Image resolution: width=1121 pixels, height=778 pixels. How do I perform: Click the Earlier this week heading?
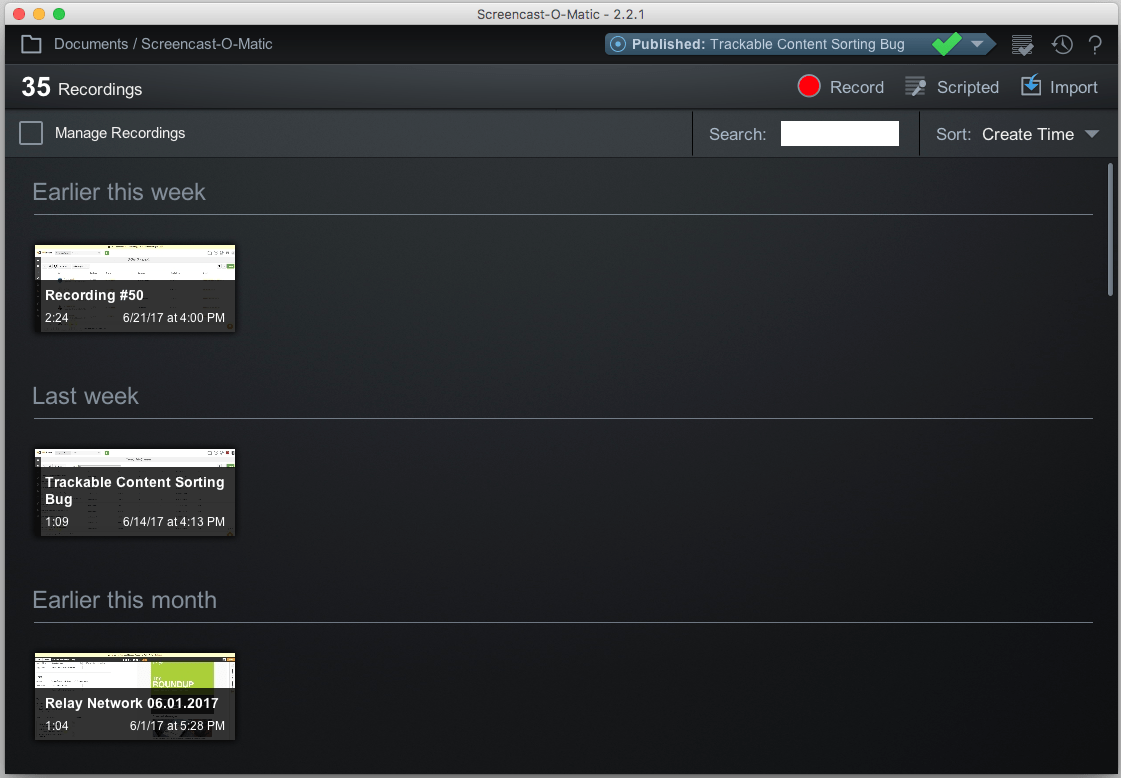[119, 192]
